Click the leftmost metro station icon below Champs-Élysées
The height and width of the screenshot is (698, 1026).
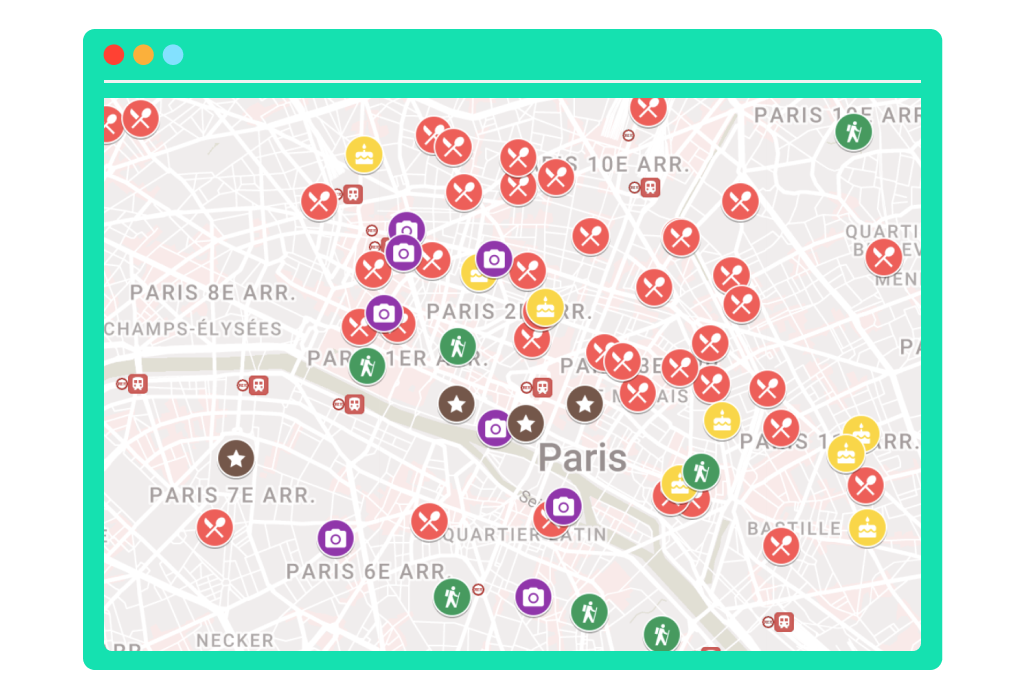point(132,383)
